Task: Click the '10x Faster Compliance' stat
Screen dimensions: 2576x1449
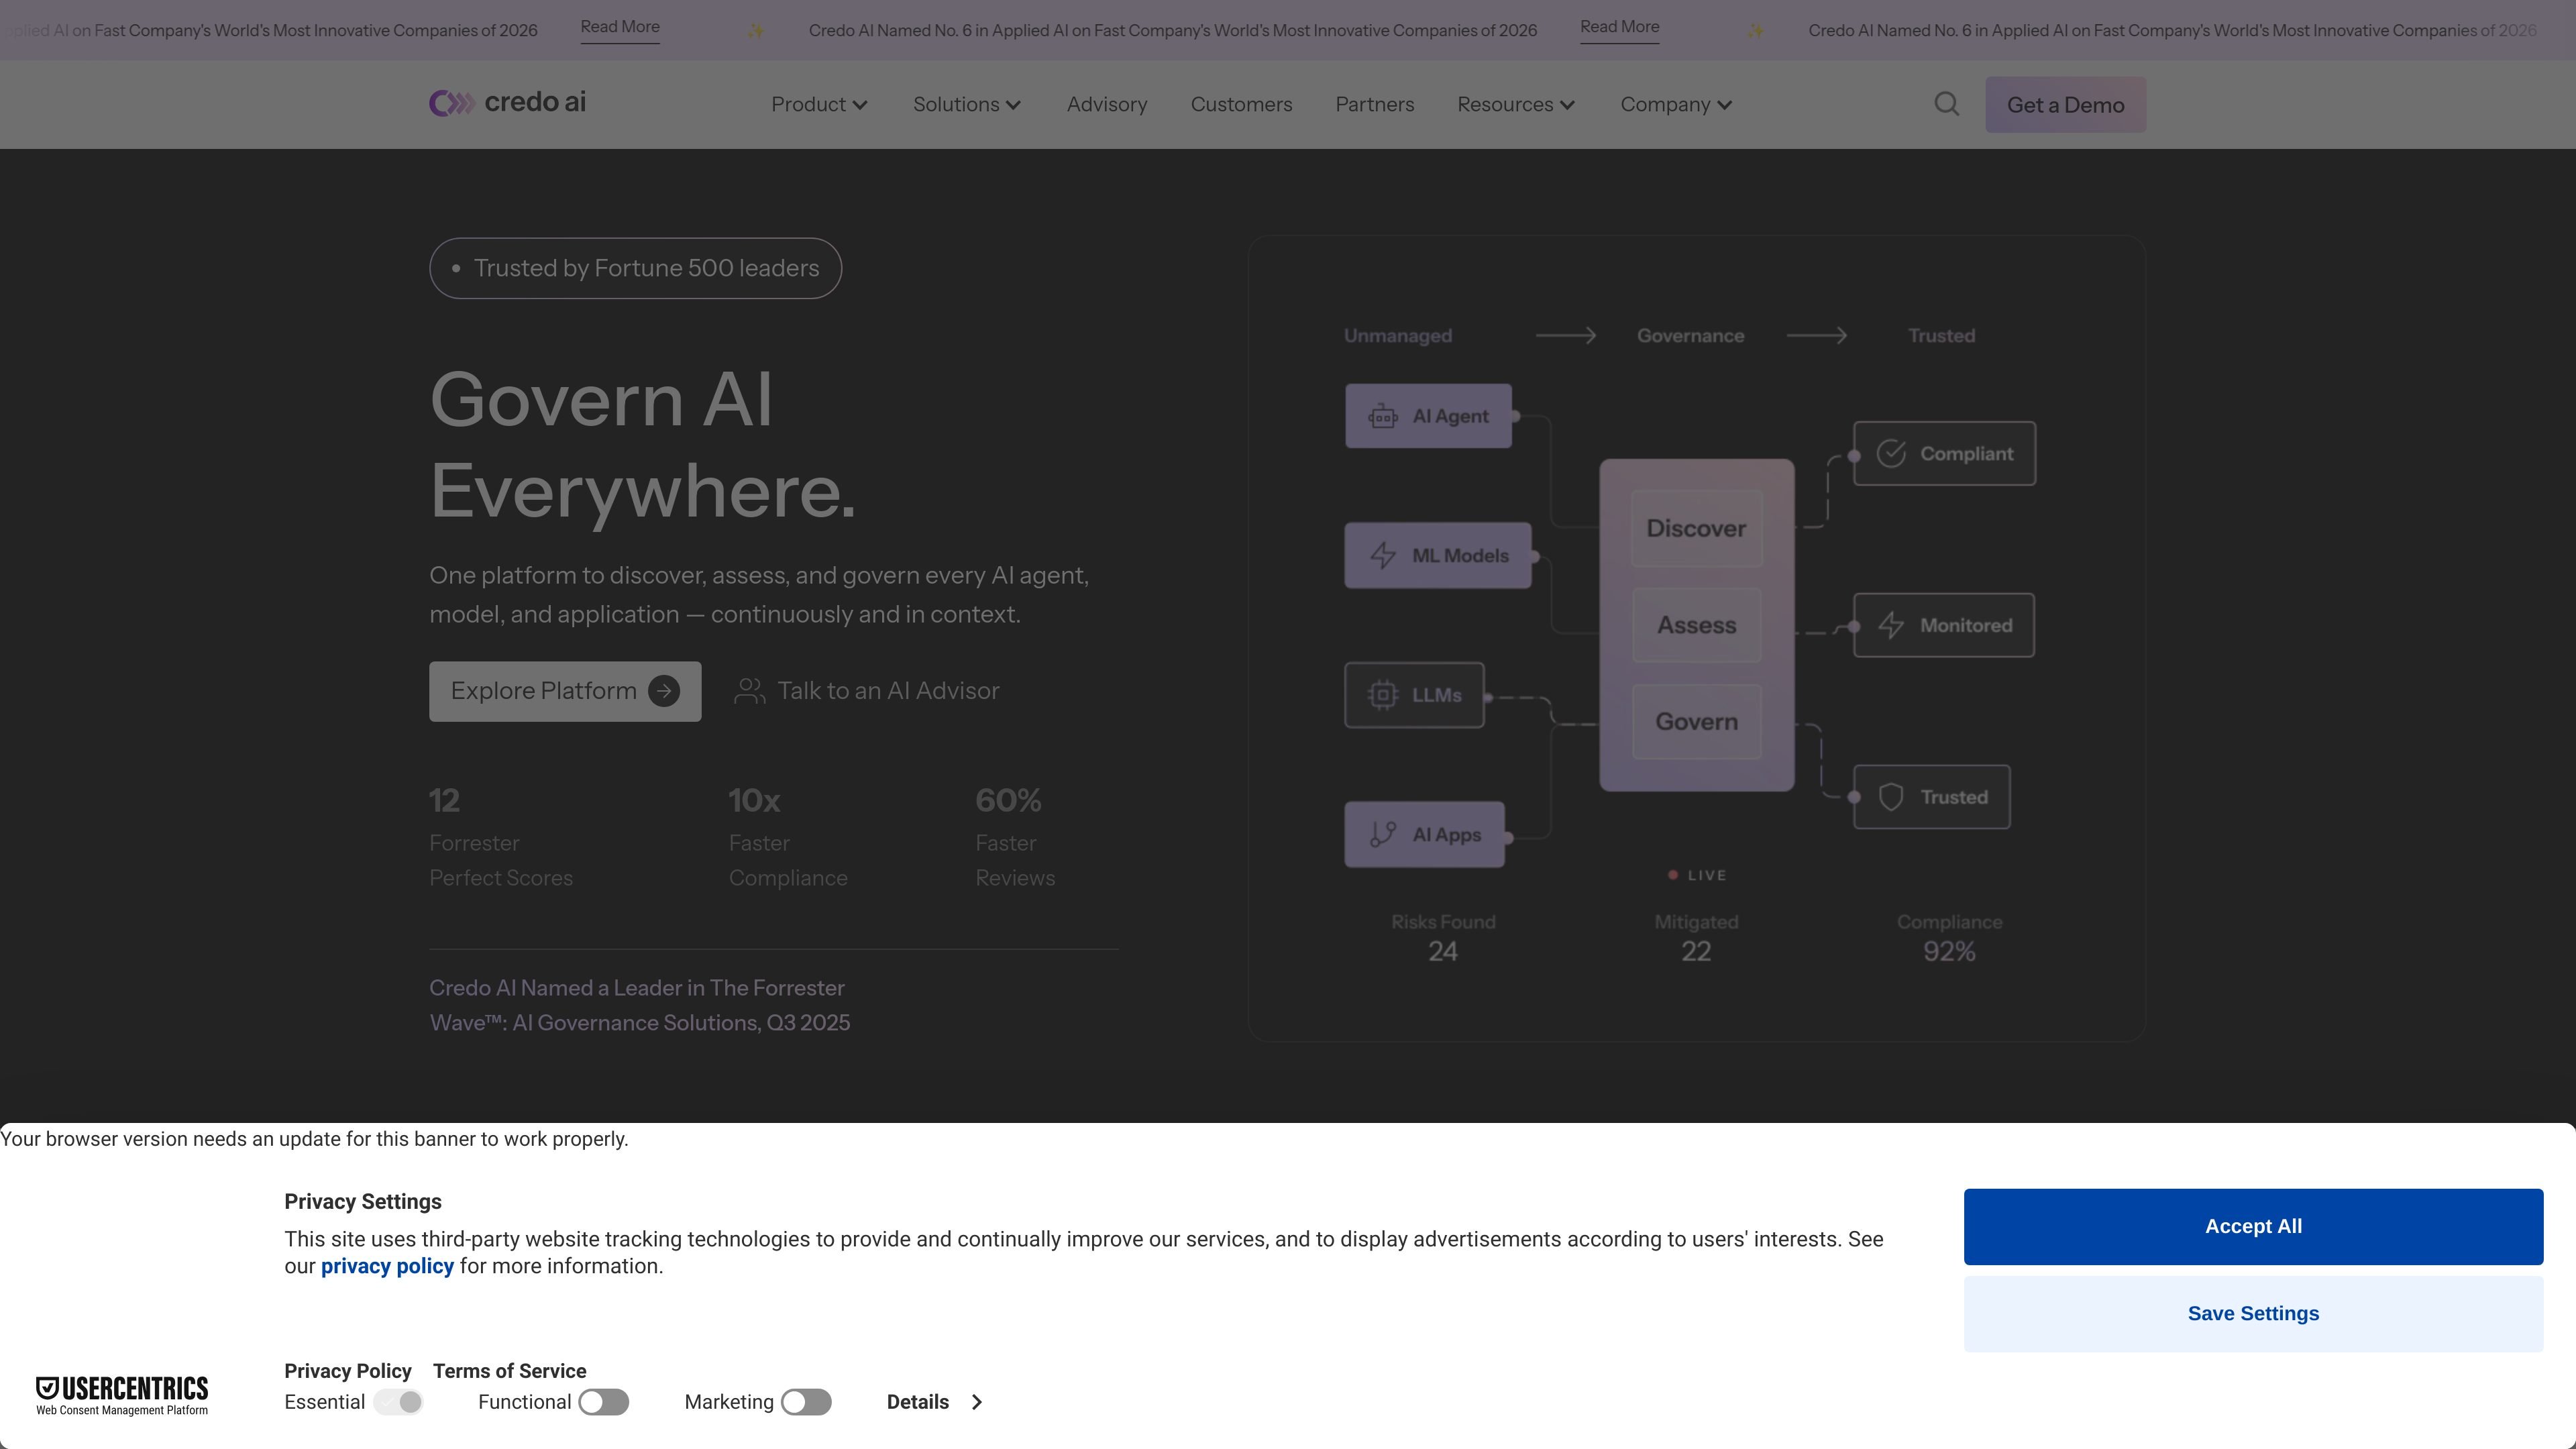Action: tap(788, 838)
